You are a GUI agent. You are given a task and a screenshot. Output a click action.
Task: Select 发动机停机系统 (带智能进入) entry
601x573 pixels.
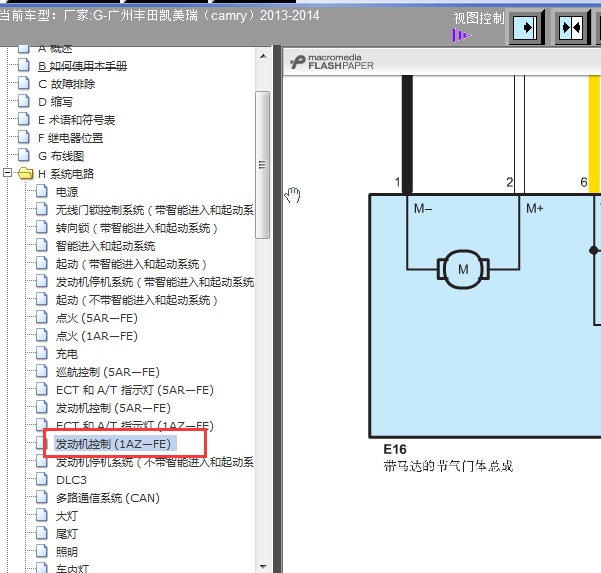click(x=154, y=282)
